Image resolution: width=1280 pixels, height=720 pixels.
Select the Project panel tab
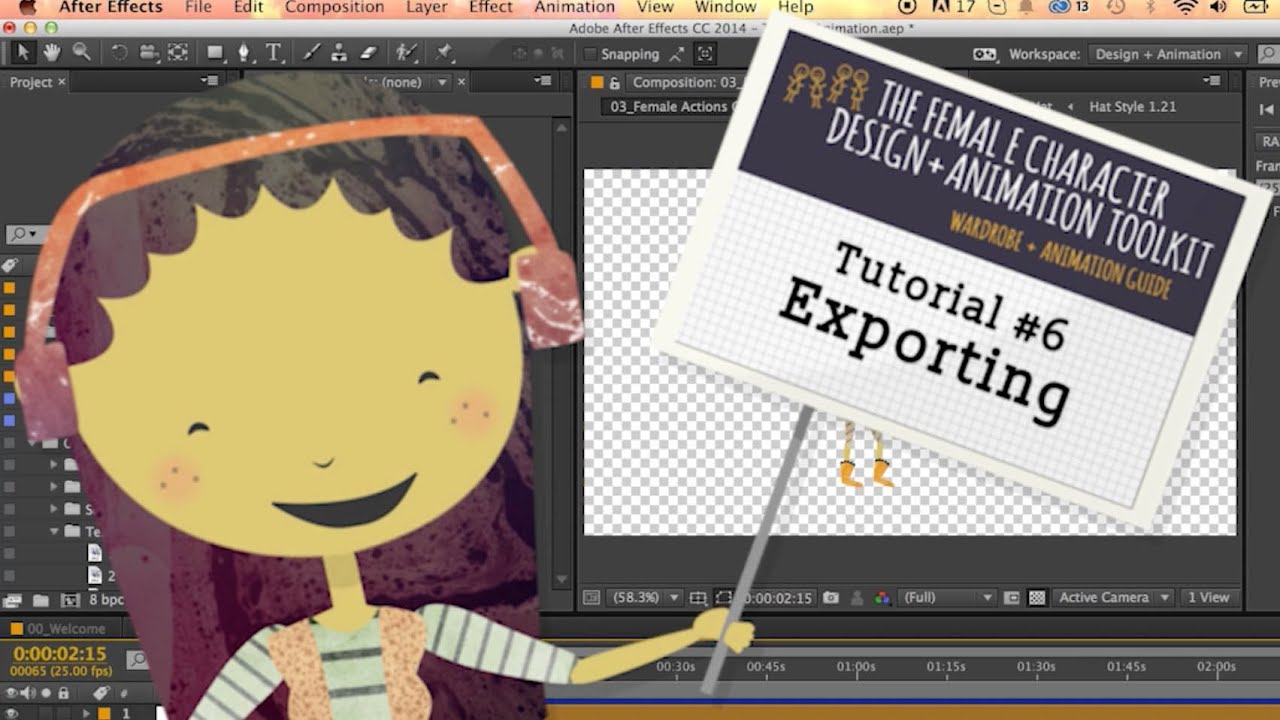click(31, 82)
